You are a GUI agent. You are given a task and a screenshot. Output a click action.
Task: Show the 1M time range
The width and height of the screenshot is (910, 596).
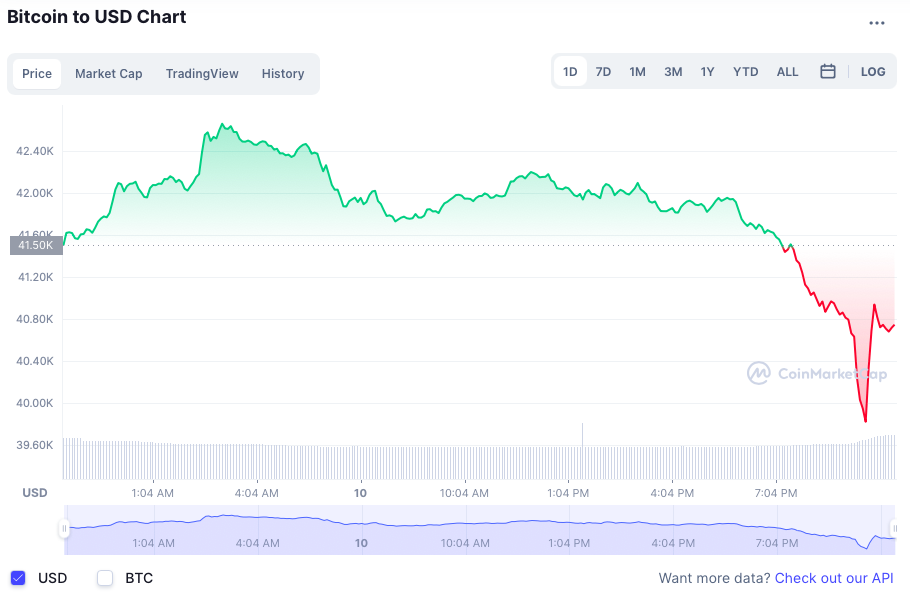637,72
